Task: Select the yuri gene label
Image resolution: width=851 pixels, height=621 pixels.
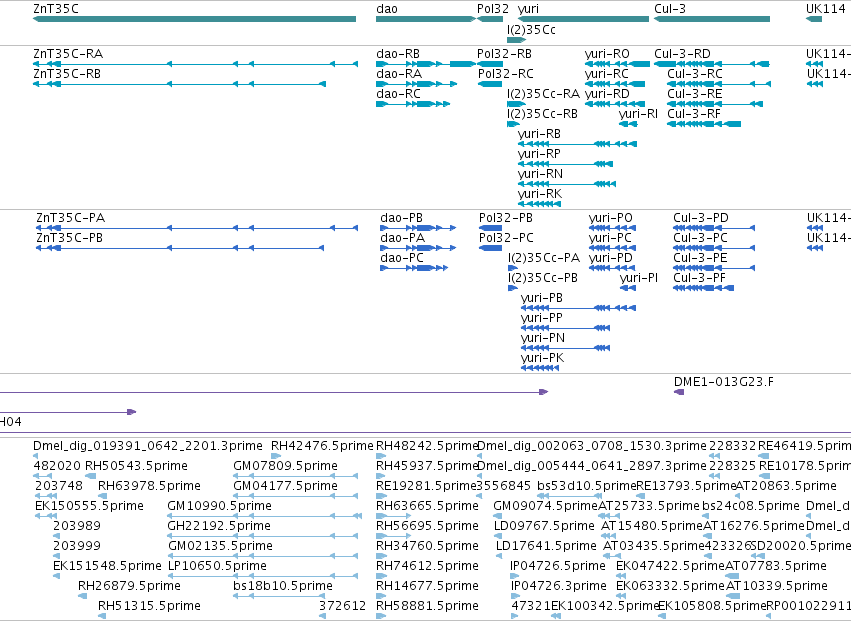Action: (x=528, y=9)
